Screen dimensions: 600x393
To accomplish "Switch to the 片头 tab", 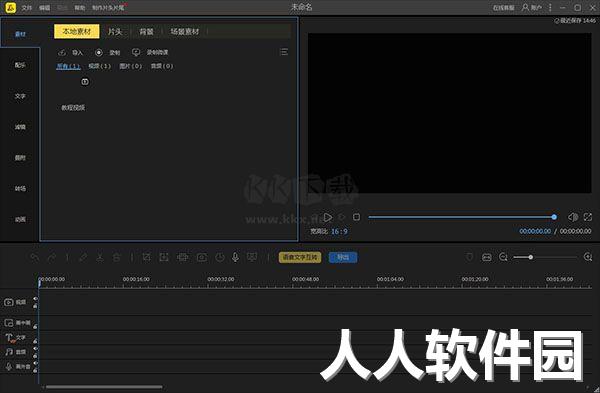I will (115, 31).
